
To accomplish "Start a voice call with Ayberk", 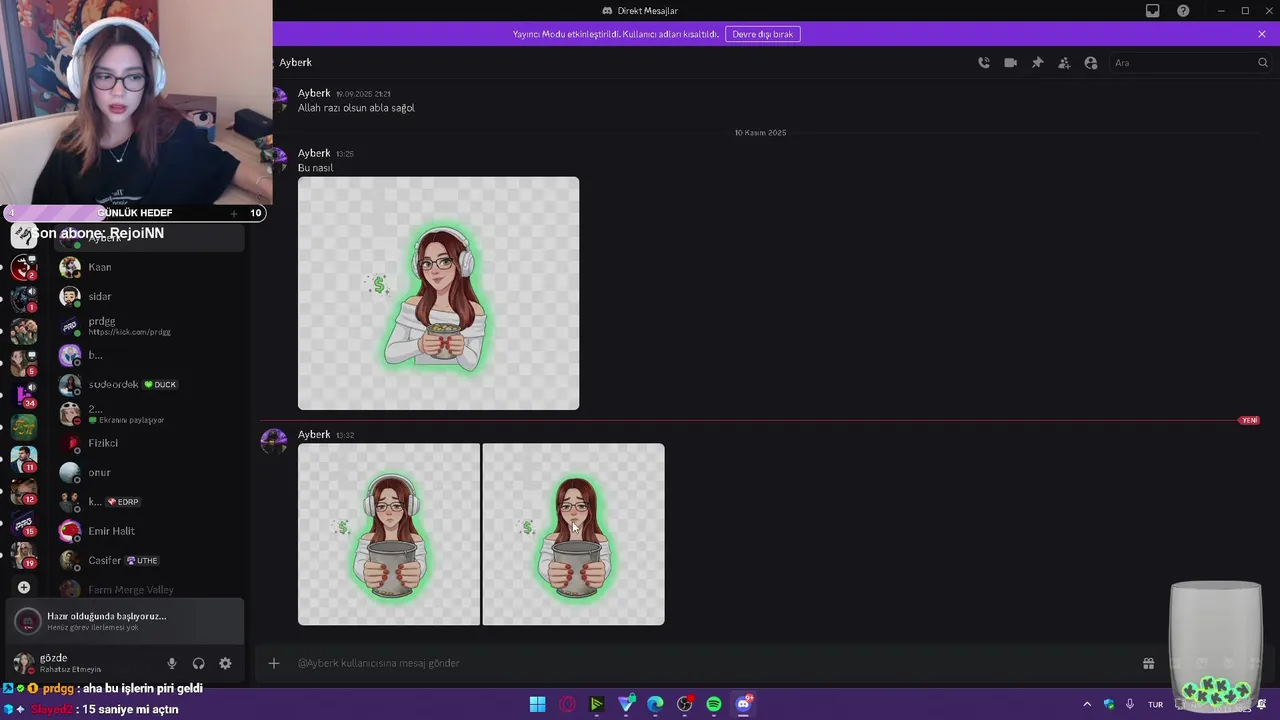I will [984, 63].
